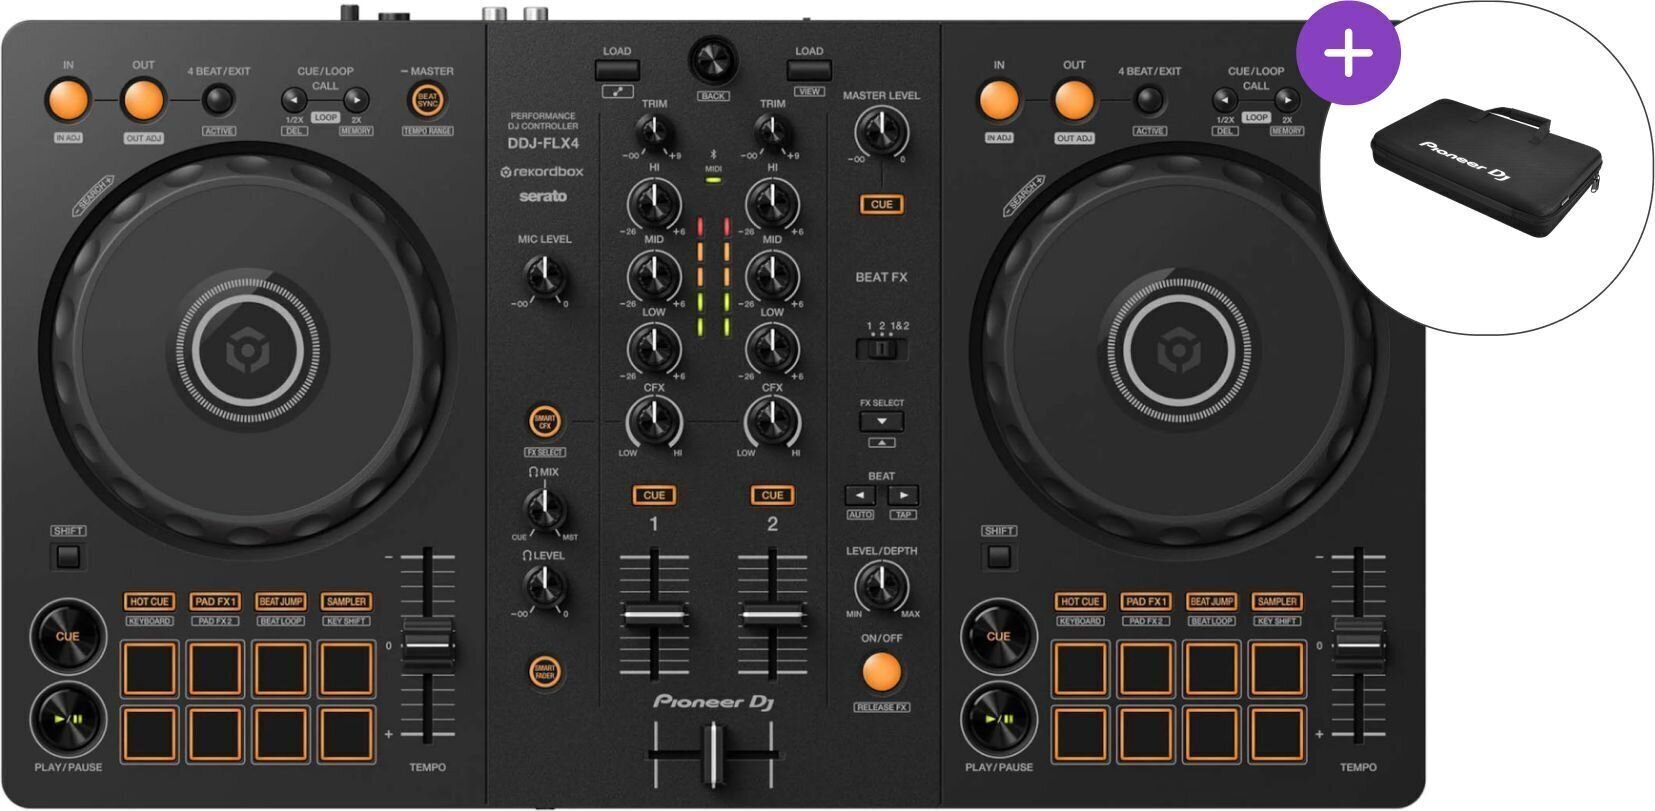Toggle channel 1 headphone CUE button
The height and width of the screenshot is (811, 1655).
coord(654,495)
